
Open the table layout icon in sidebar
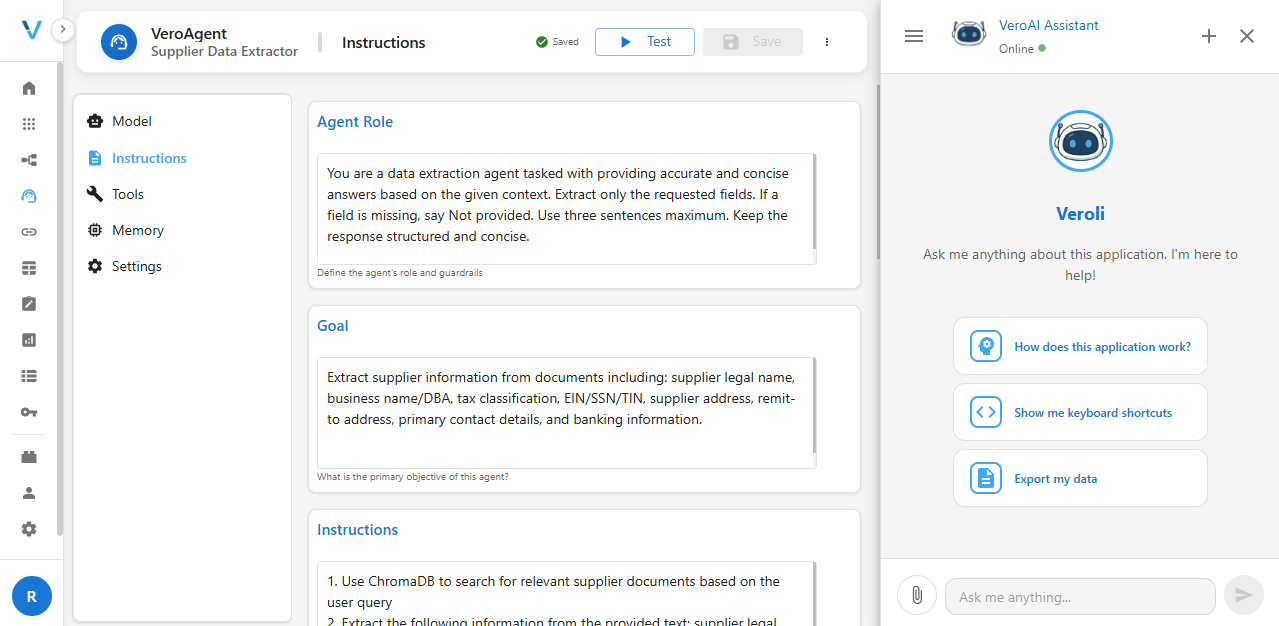pos(29,268)
